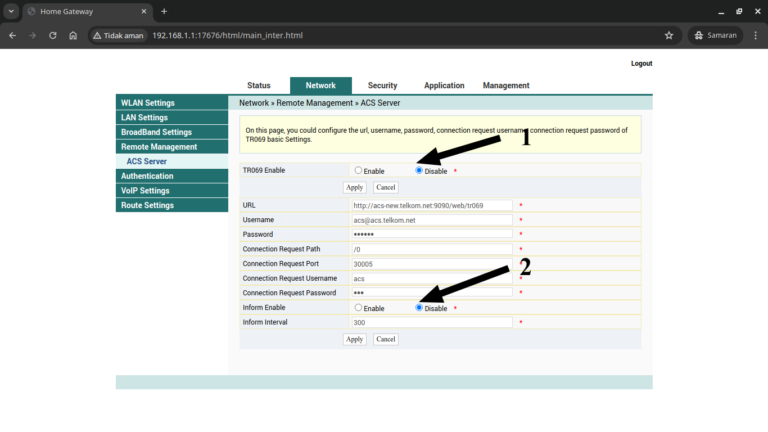The width and height of the screenshot is (768, 432).
Task: Switch to the Management tab
Action: coord(506,85)
